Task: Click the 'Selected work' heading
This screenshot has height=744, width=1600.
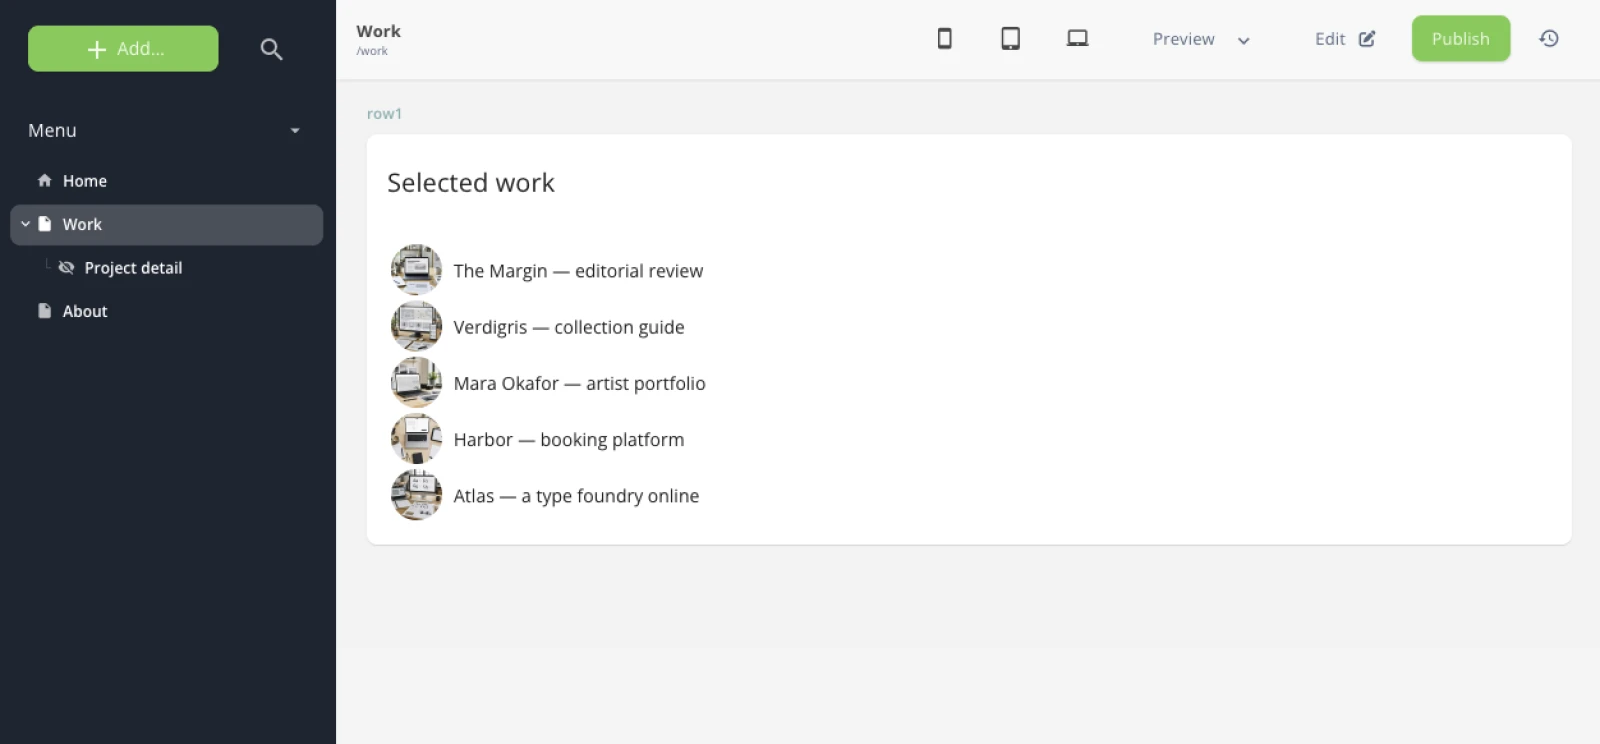Action: click(471, 183)
